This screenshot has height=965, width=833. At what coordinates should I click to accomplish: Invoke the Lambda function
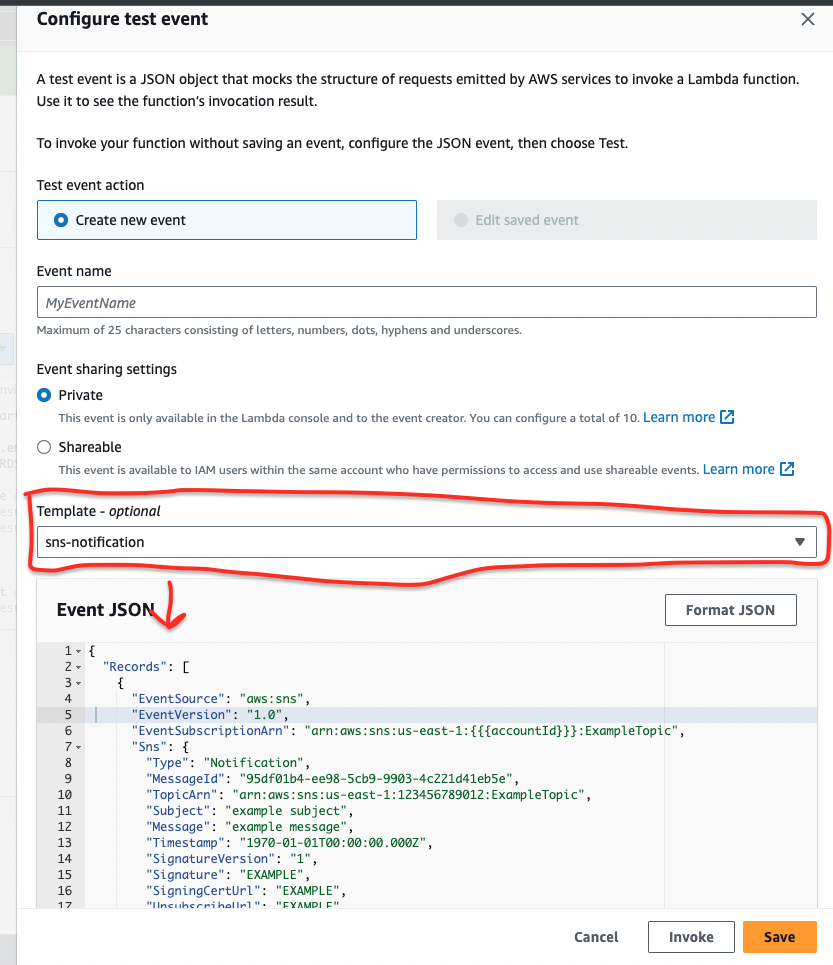(x=691, y=937)
